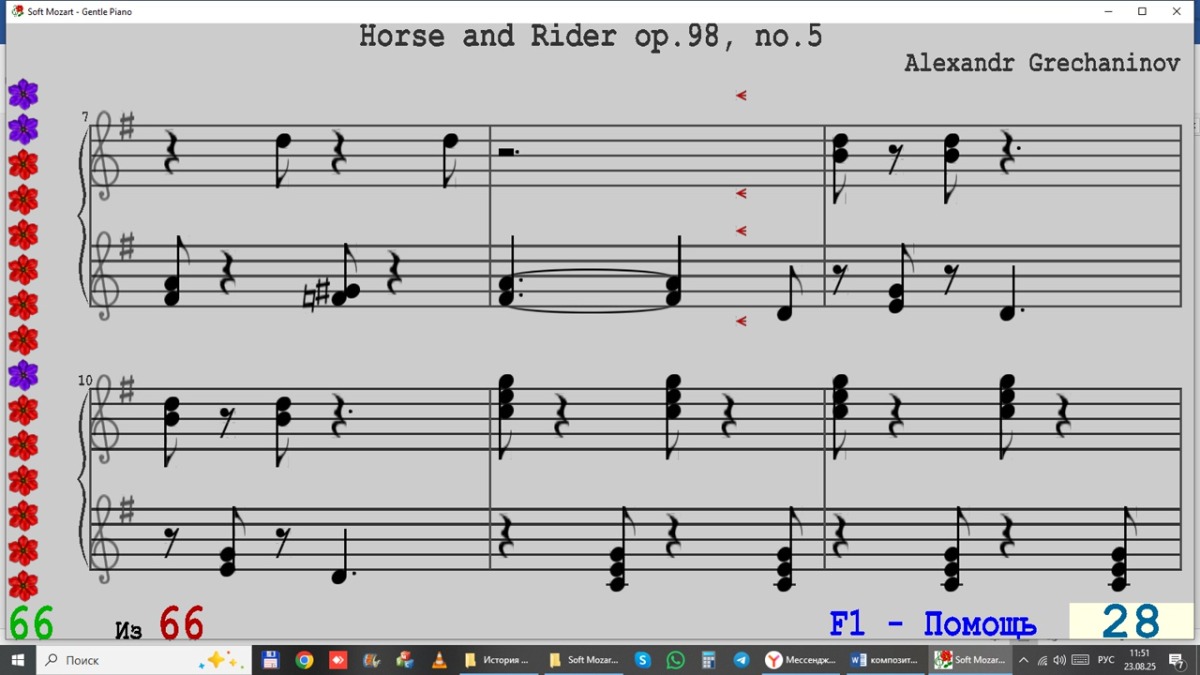Minimize the Soft Mozart window
Screen dimensions: 1200x675
tap(1108, 11)
